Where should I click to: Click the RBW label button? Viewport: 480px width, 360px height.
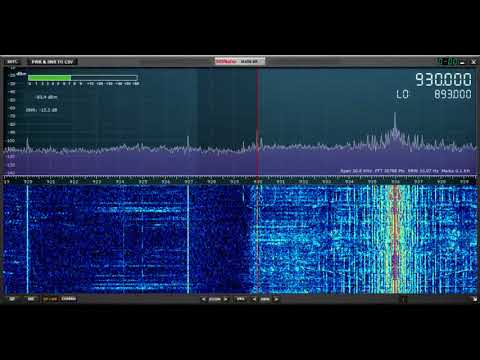coord(265,299)
